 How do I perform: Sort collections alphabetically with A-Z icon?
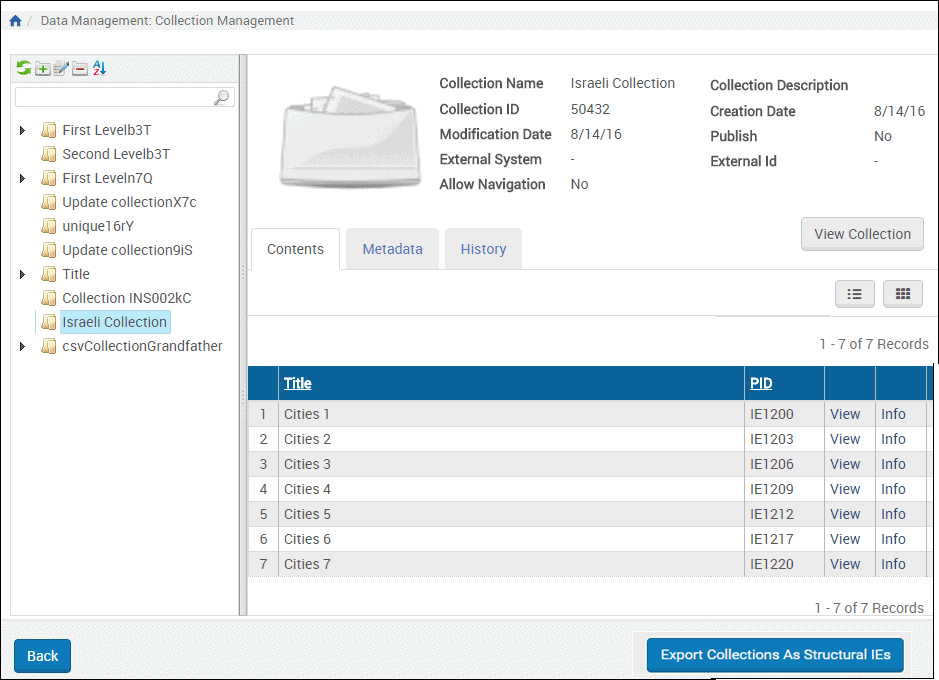[x=99, y=68]
